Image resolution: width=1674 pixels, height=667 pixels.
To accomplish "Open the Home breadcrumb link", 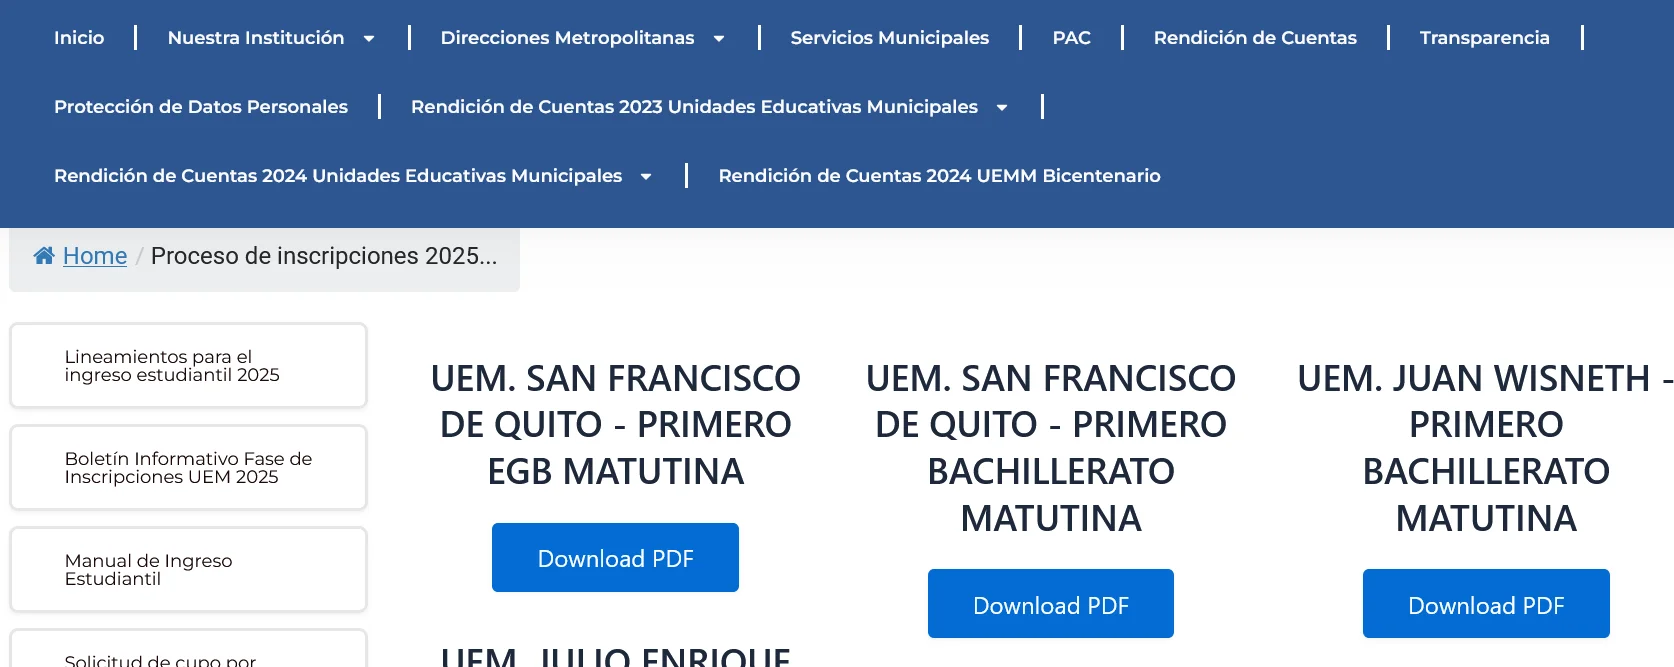I will click(x=95, y=256).
